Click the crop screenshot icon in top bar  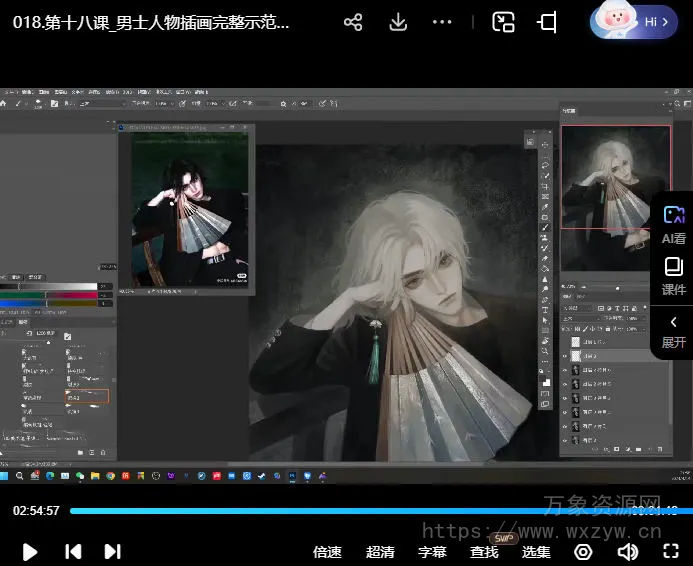(547, 22)
